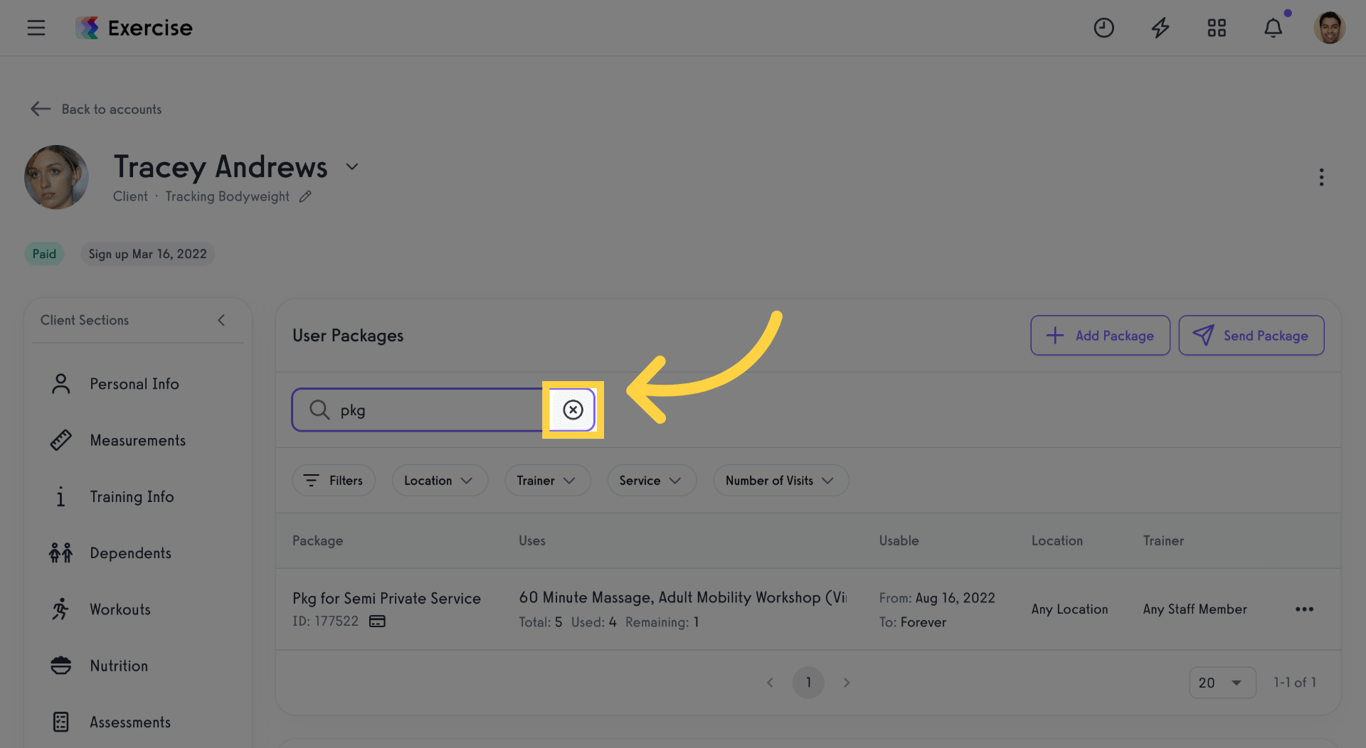Screen dimensions: 1366x748
Task: Open the time clock history icon
Action: click(1104, 28)
